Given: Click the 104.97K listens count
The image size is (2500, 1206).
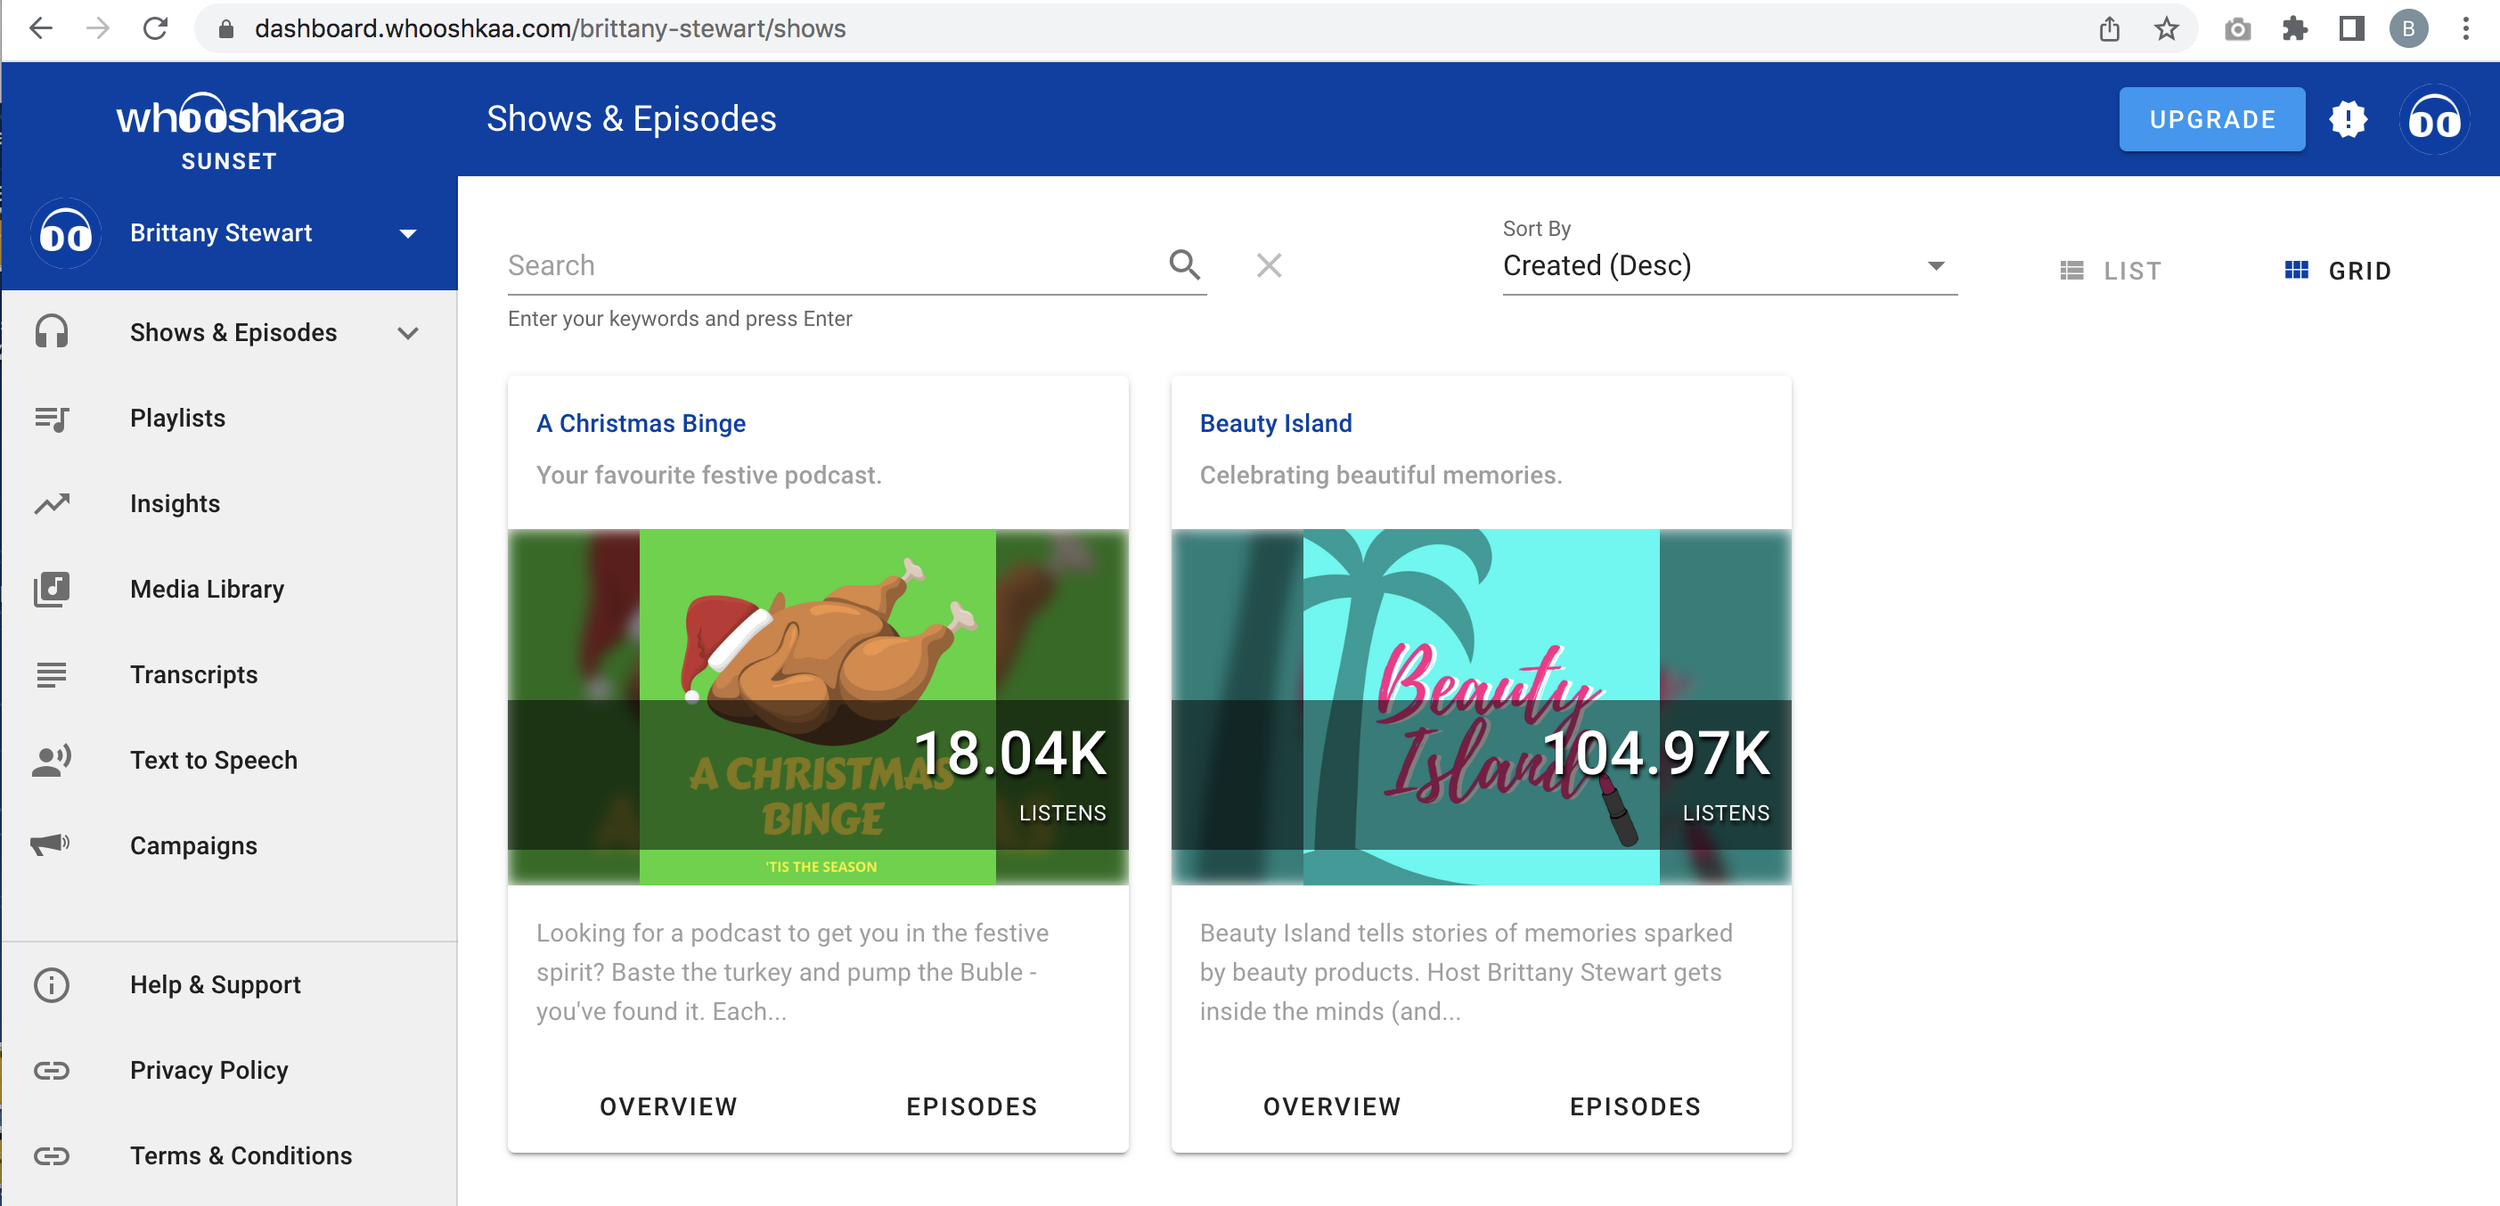Looking at the screenshot, I should click(1656, 753).
